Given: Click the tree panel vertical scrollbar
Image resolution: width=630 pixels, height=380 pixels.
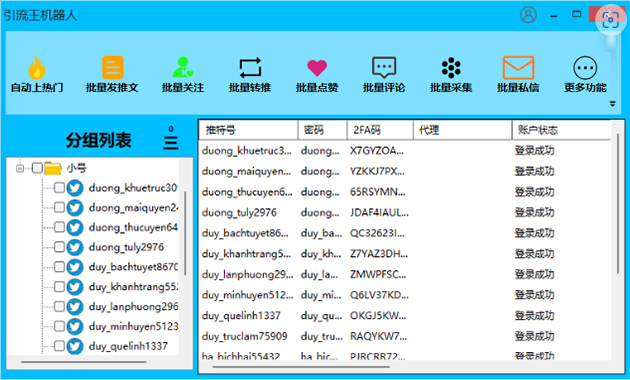Looking at the screenshot, I should click(x=185, y=233).
